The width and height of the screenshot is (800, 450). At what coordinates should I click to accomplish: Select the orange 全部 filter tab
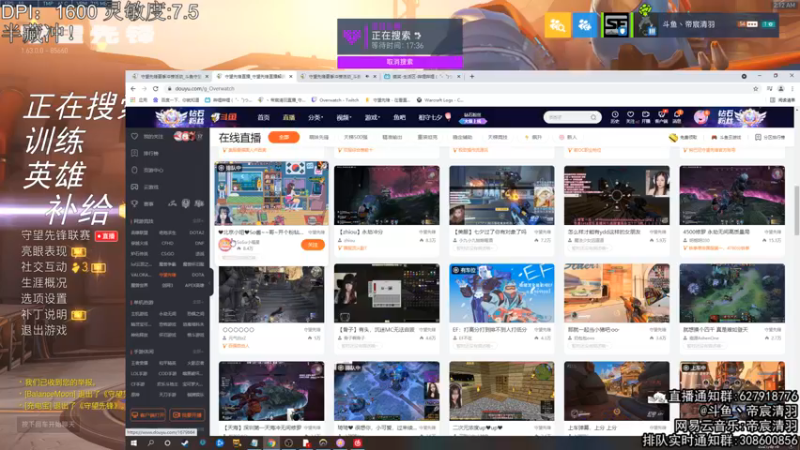284,137
